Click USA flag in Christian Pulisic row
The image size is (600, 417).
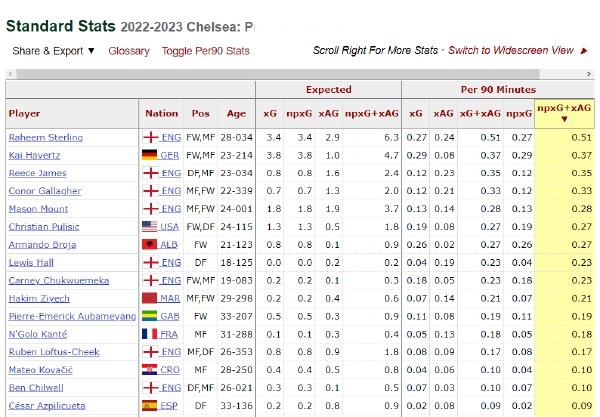(x=149, y=227)
